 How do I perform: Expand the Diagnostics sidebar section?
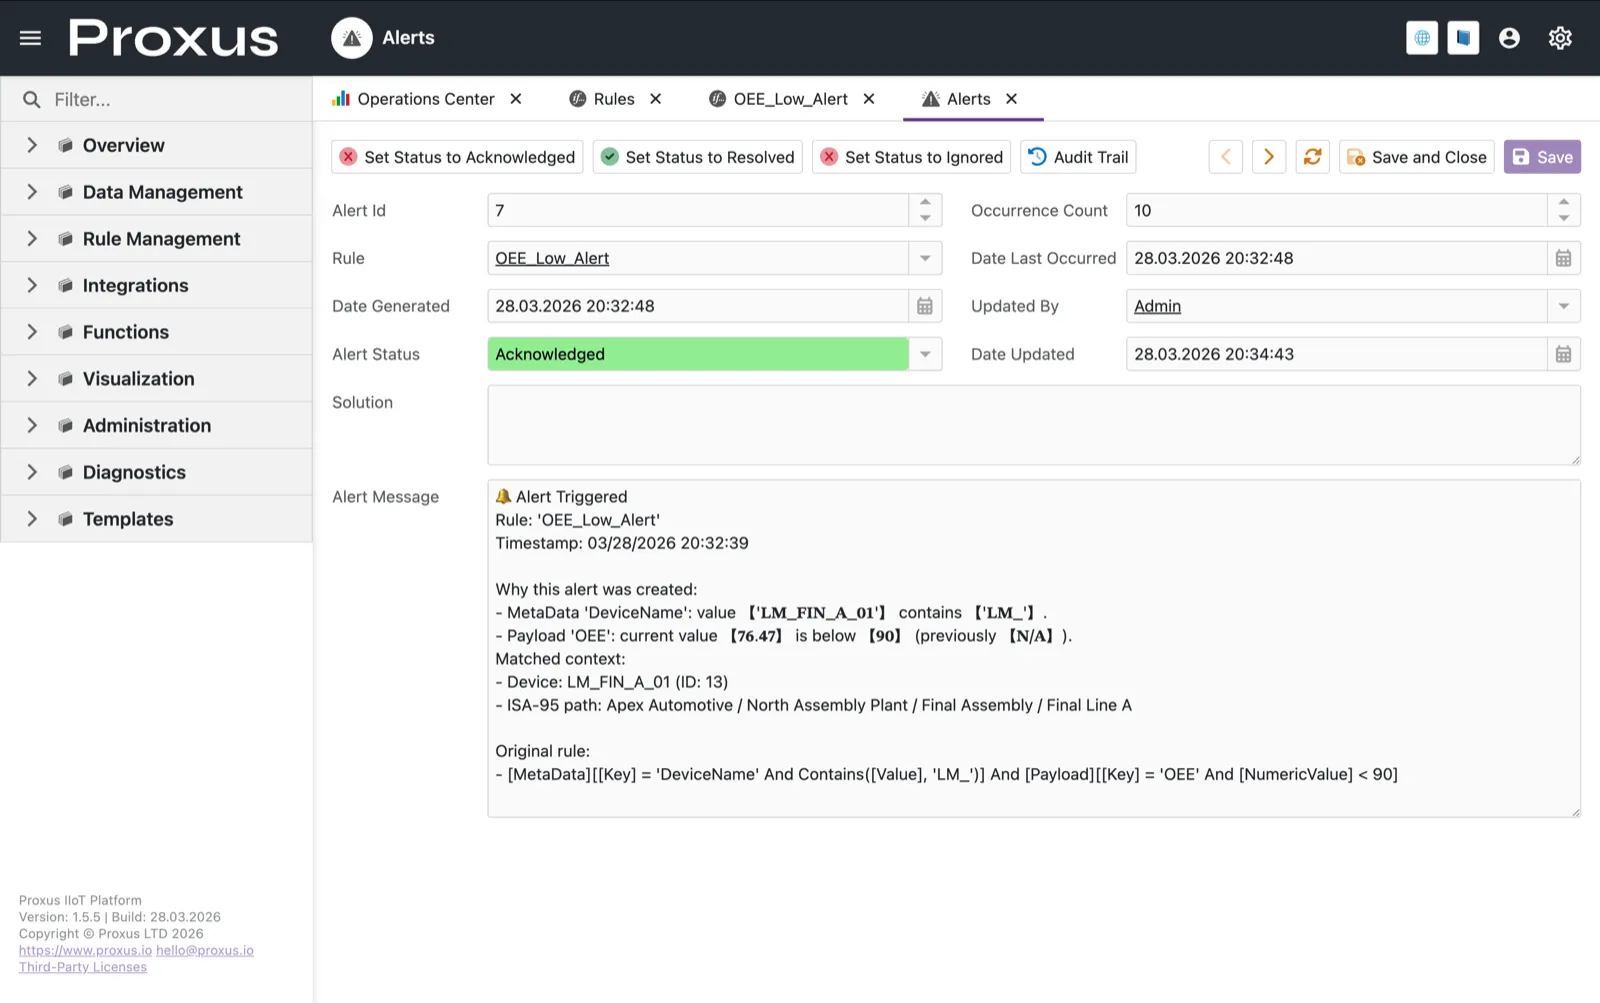[x=32, y=472]
